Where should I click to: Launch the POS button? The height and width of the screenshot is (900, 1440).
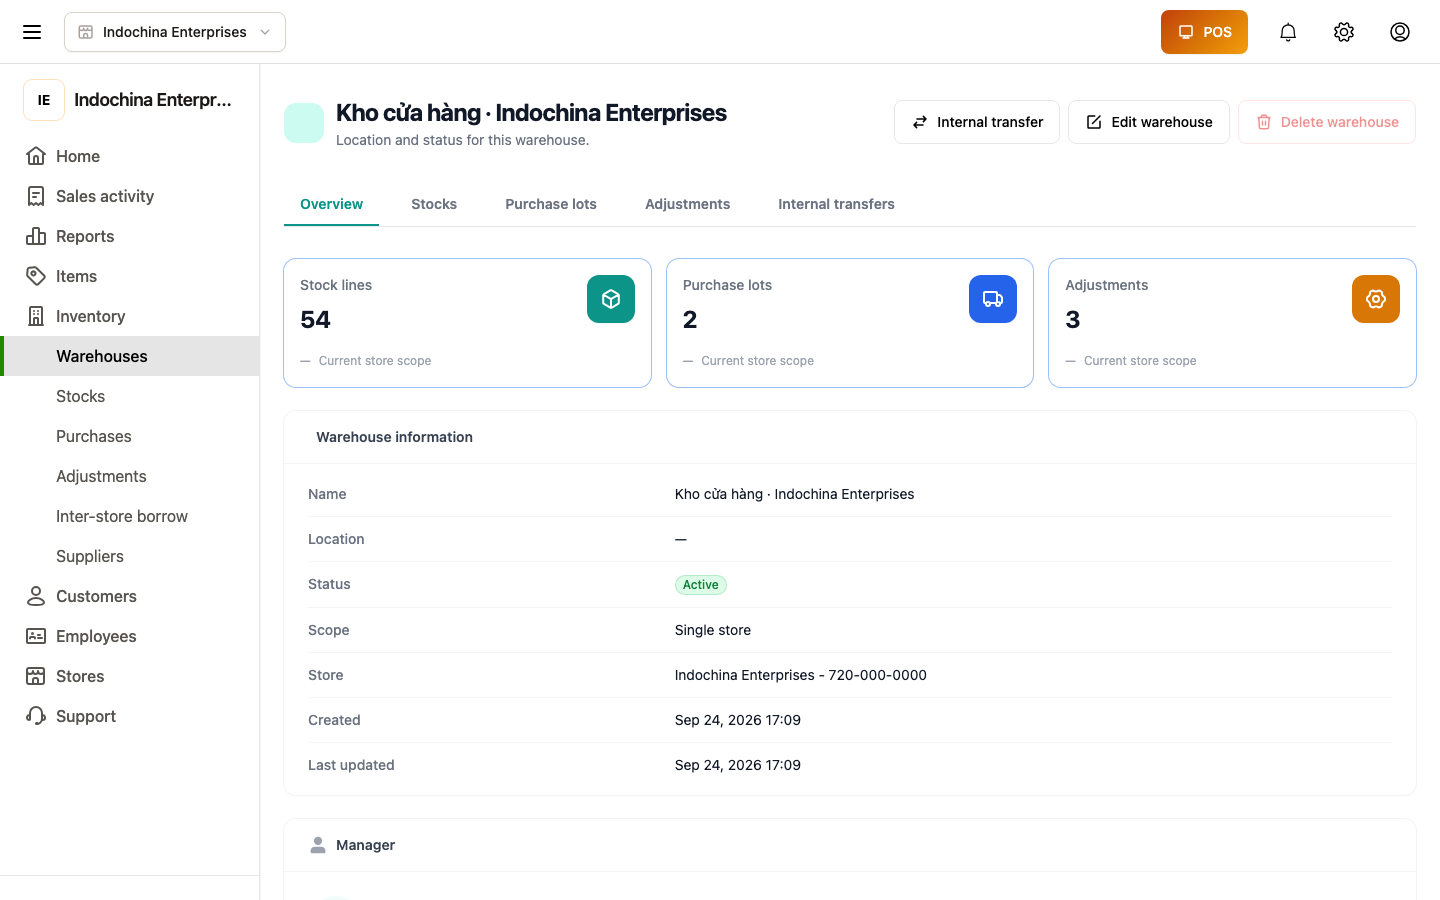tap(1204, 32)
